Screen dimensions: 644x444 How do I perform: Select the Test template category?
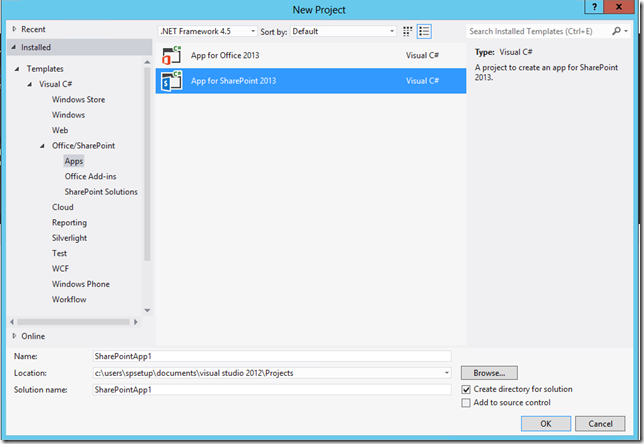(x=59, y=253)
